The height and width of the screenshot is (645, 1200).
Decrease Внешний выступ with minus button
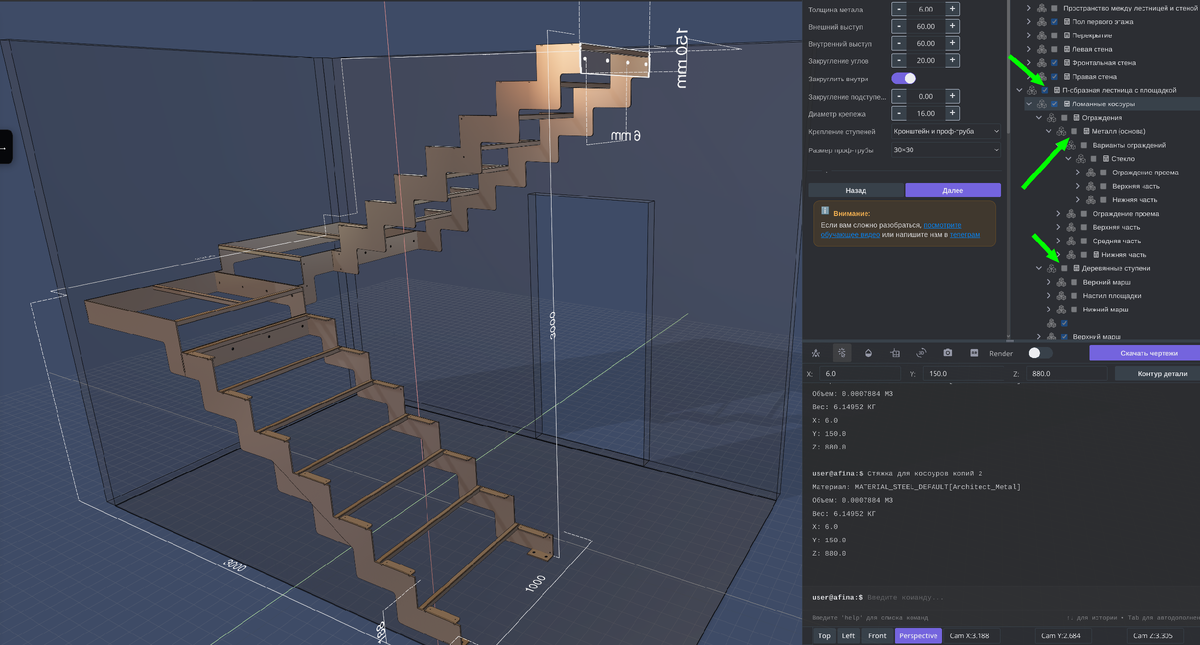tap(898, 26)
